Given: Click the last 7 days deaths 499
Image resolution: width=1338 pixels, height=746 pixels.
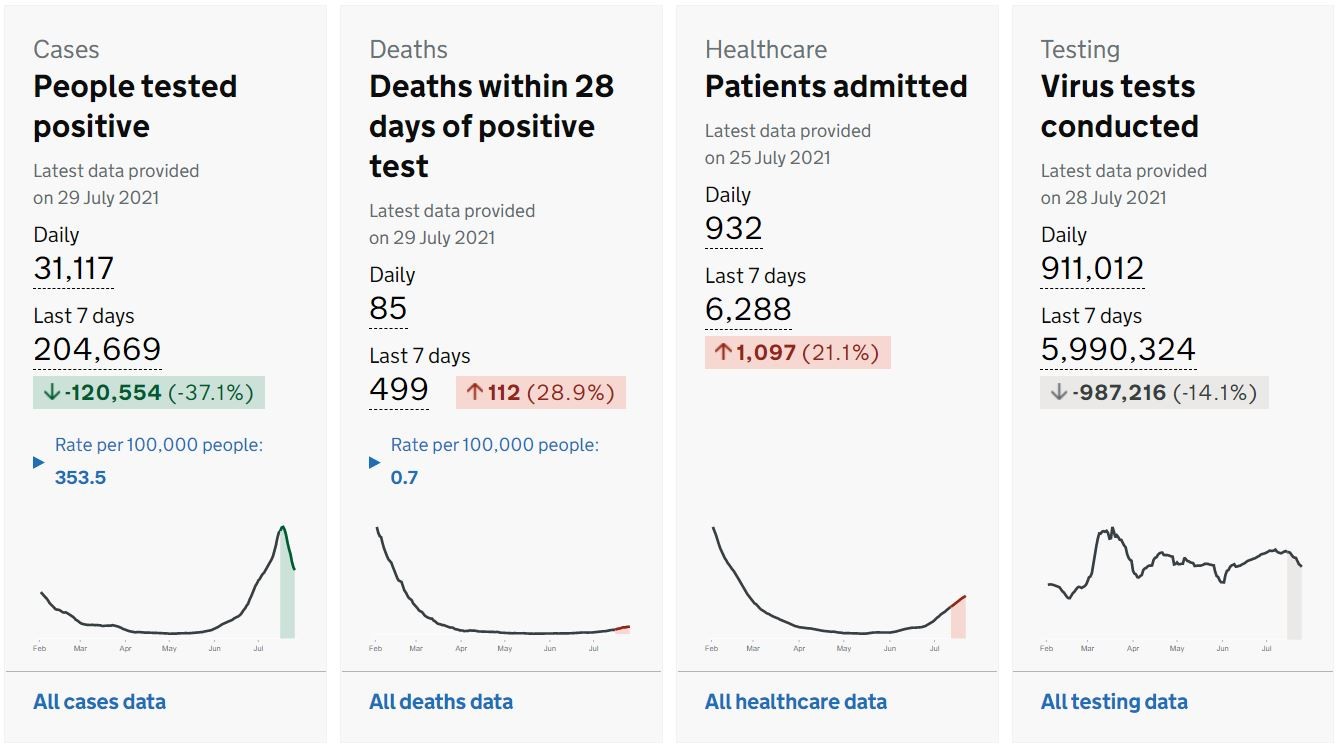Looking at the screenshot, I should (x=399, y=389).
